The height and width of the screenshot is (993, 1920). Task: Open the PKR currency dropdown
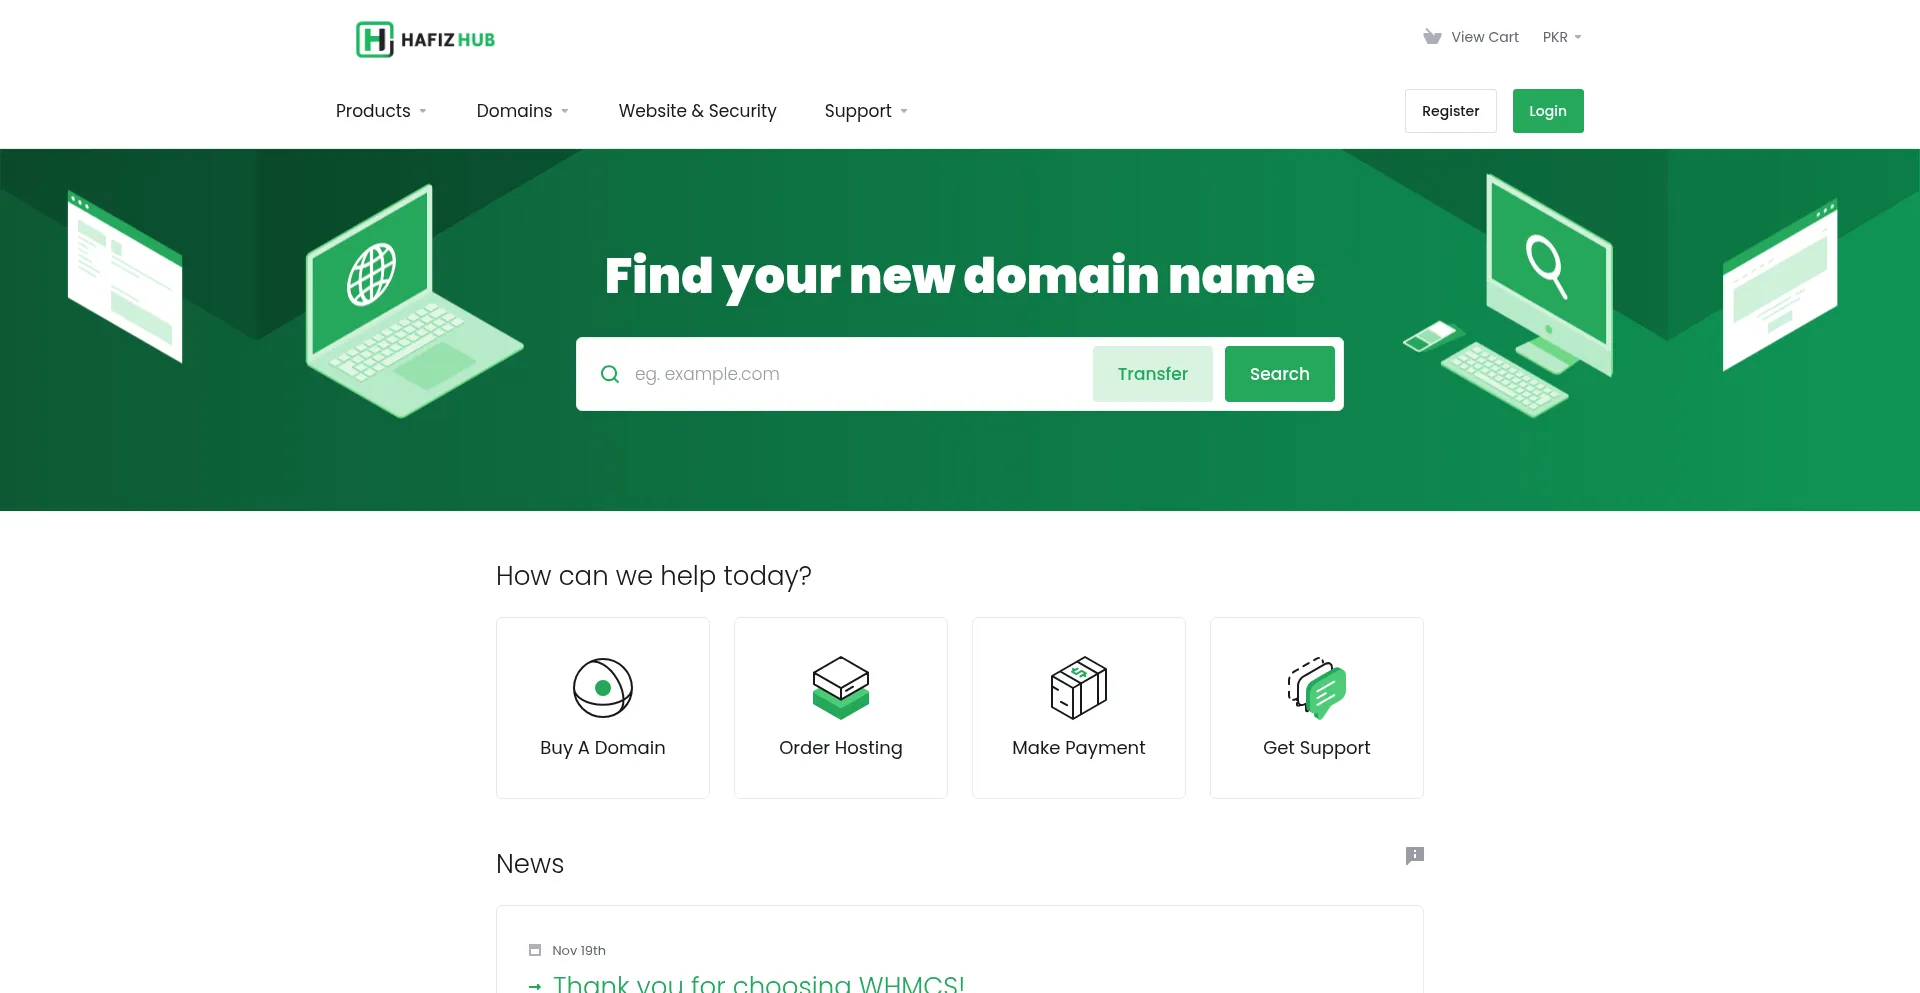pyautogui.click(x=1561, y=37)
